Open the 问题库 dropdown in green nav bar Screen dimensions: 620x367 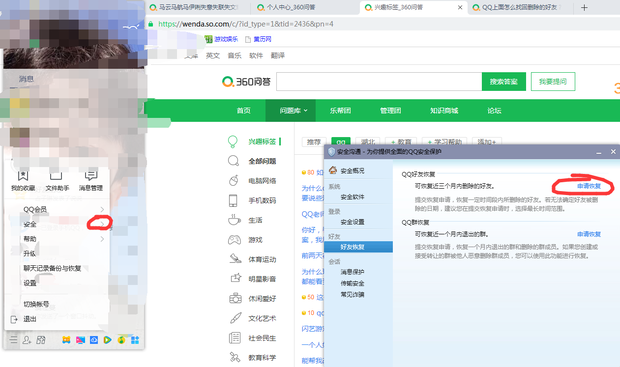point(291,111)
